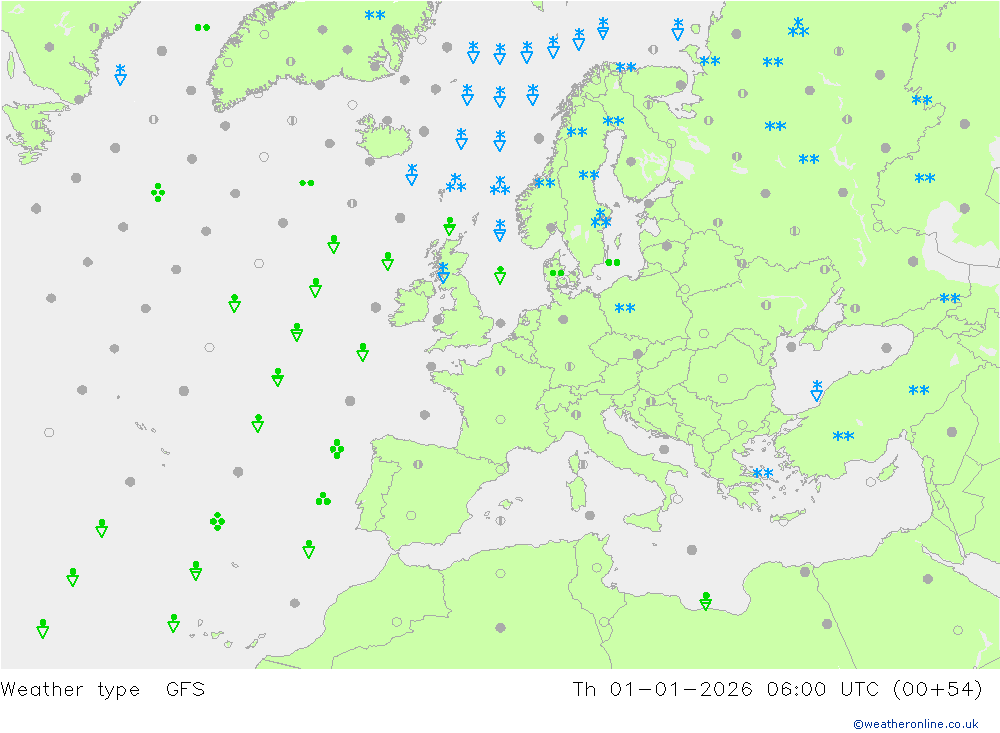Viewport: 1000px width, 733px height.
Task: Click the open circle symbol over Romania
Action: (x=723, y=378)
